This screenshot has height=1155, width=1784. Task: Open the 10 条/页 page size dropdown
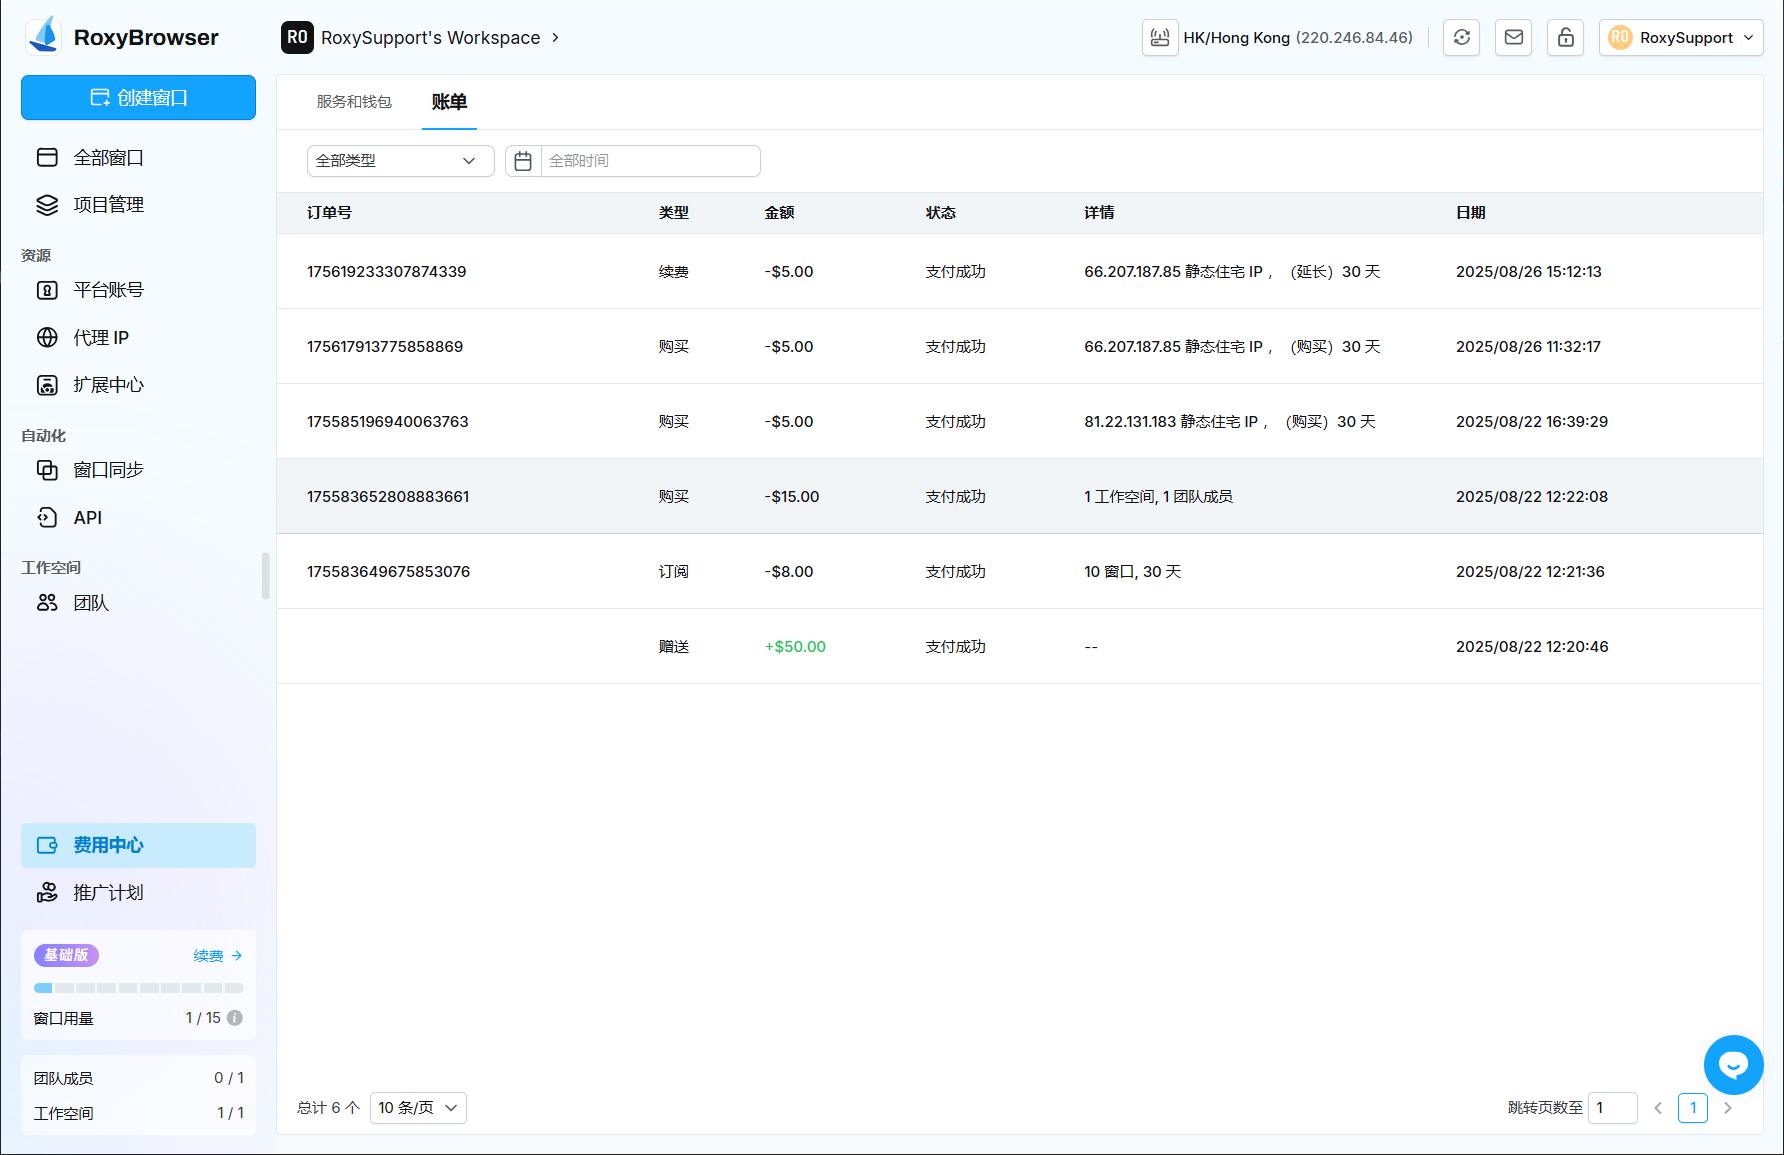[418, 1108]
